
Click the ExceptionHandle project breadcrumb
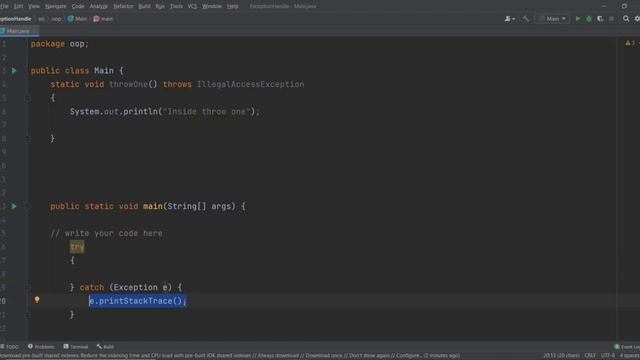tap(16, 19)
